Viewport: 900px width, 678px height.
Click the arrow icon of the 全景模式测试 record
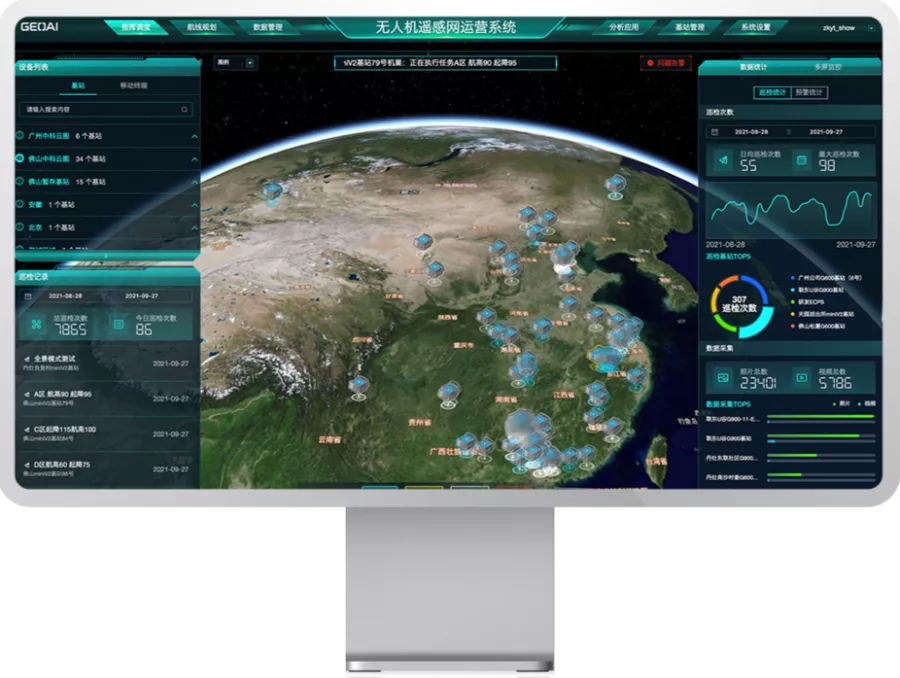26,359
